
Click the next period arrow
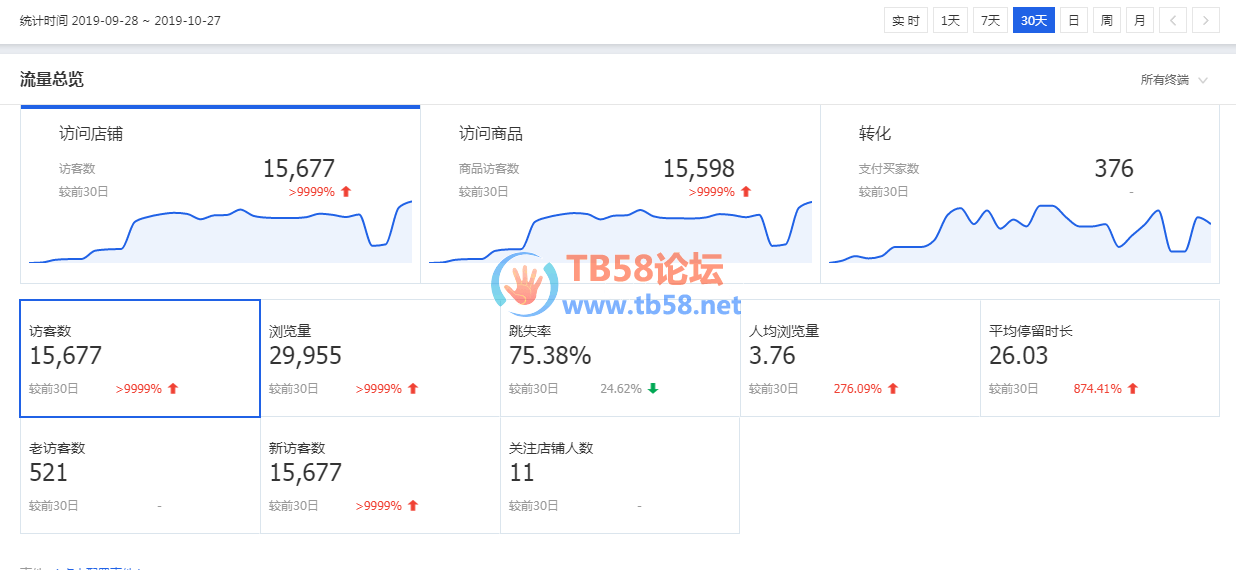1206,20
